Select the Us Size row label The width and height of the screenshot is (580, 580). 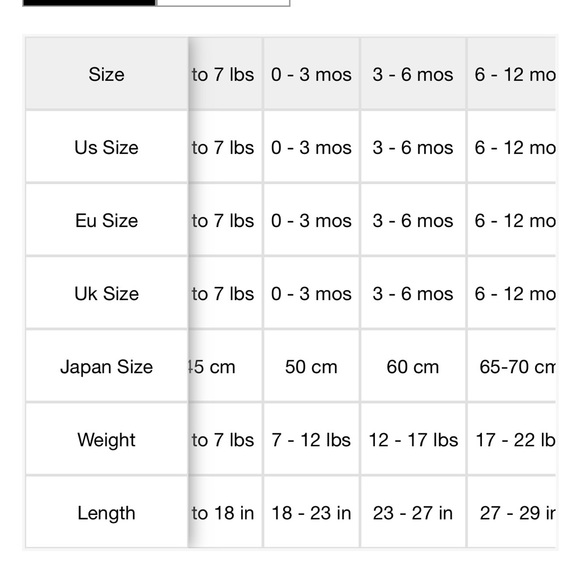pyautogui.click(x=107, y=146)
